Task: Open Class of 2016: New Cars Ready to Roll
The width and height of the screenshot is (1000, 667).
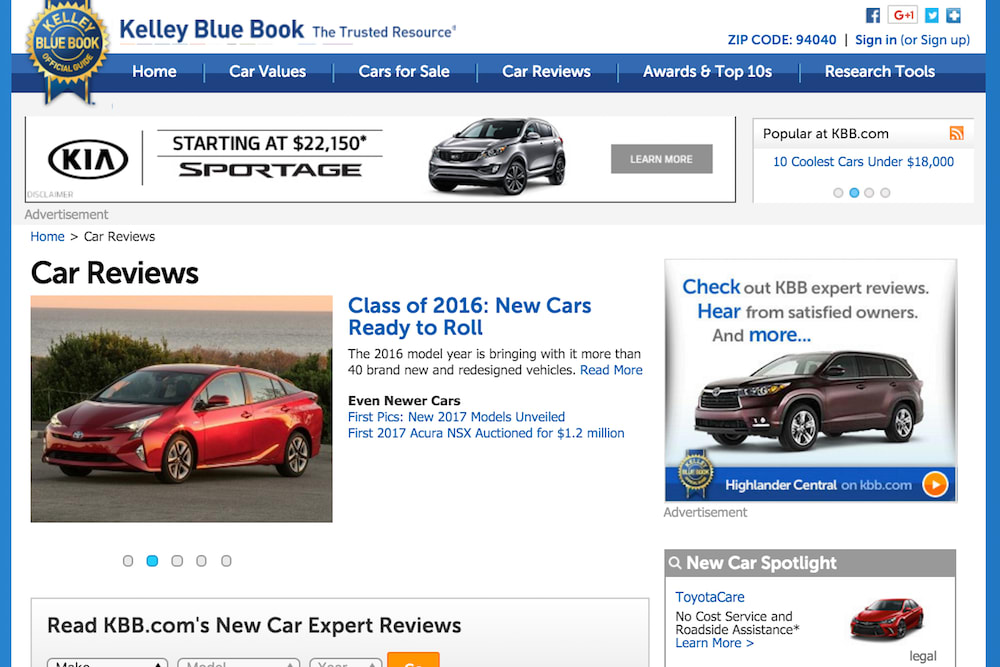Action: 469,316
